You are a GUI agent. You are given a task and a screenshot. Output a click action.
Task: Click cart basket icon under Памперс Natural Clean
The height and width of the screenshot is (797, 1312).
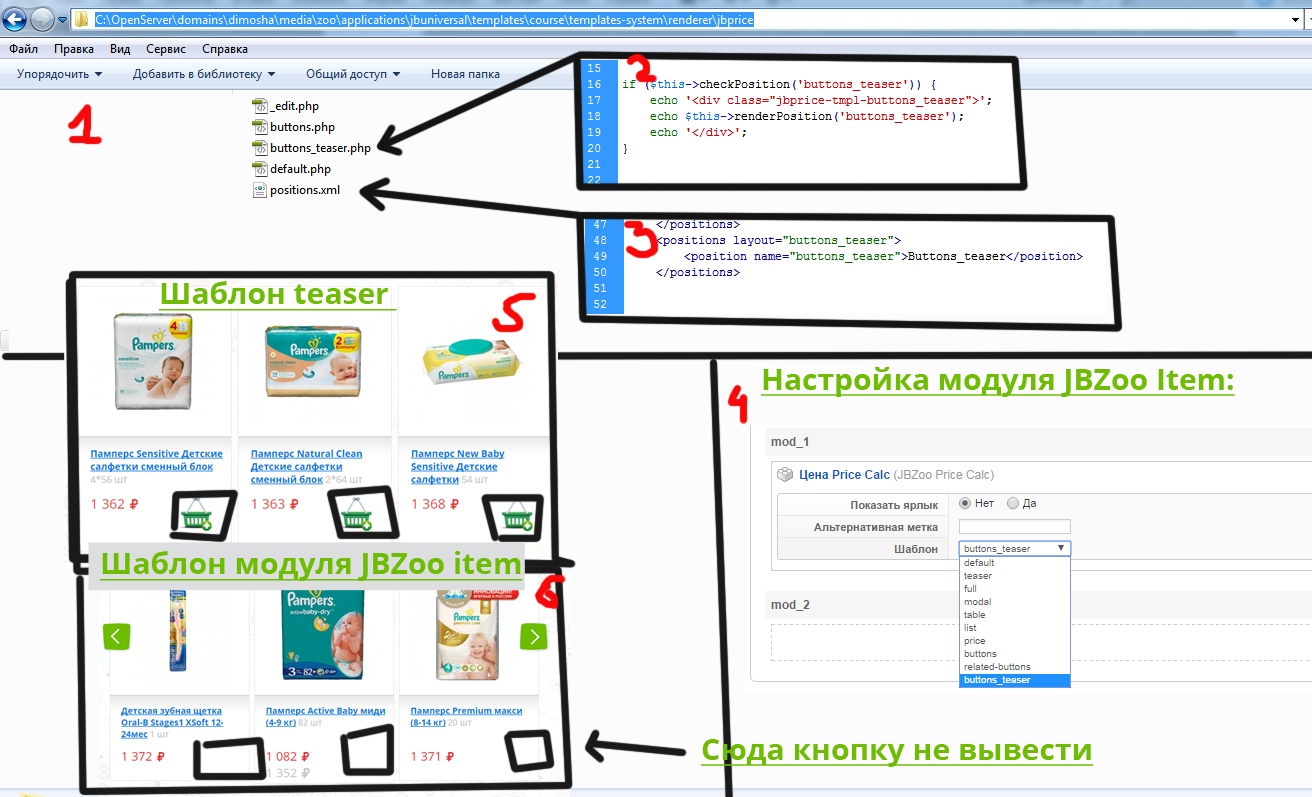coord(355,515)
